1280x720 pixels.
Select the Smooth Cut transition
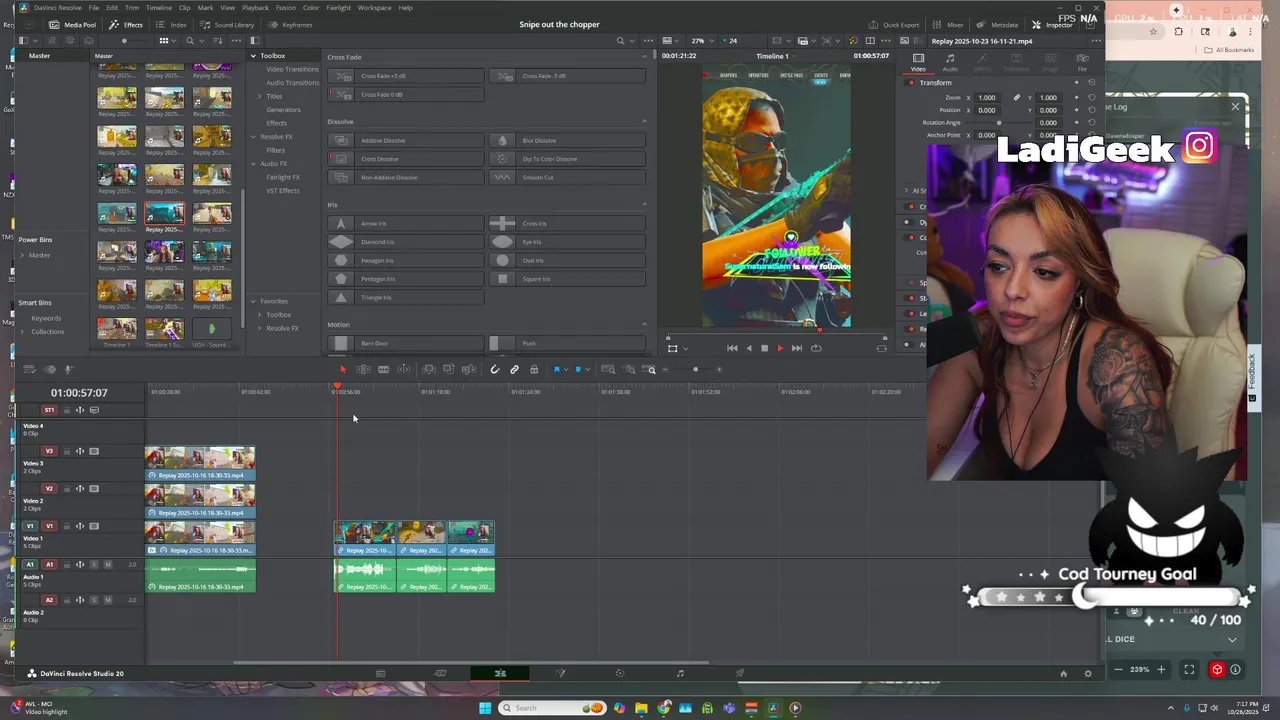click(567, 178)
